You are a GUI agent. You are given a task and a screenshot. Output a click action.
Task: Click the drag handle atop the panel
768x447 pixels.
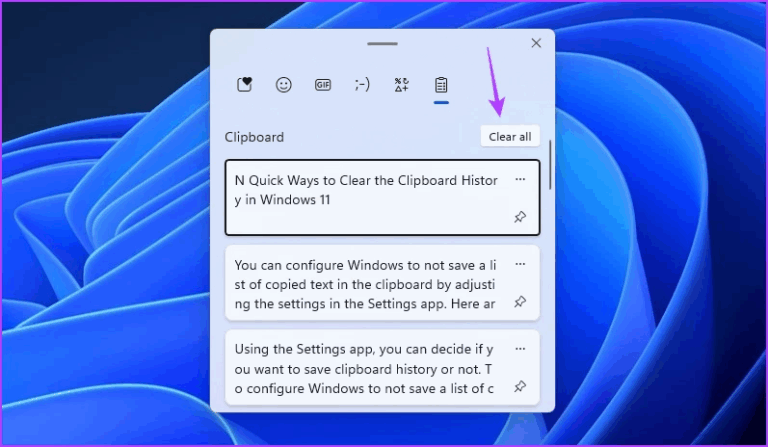point(383,44)
